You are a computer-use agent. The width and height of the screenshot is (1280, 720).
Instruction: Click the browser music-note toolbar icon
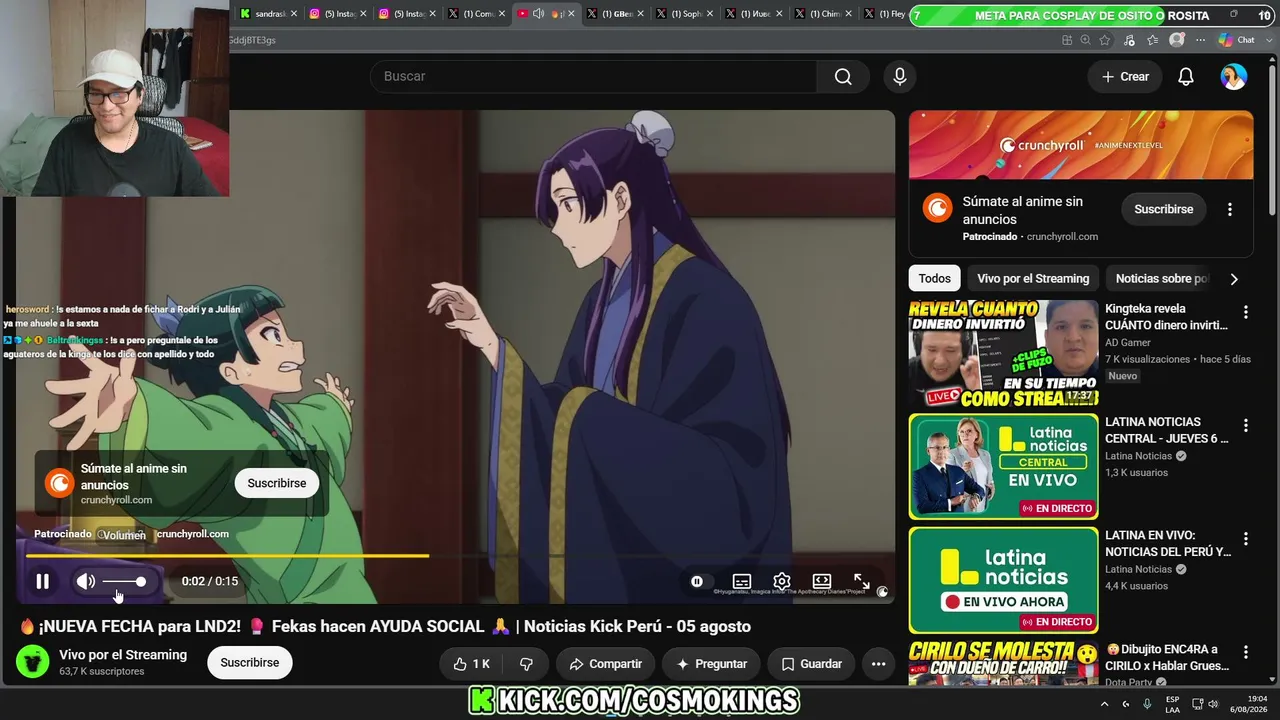click(x=1129, y=40)
